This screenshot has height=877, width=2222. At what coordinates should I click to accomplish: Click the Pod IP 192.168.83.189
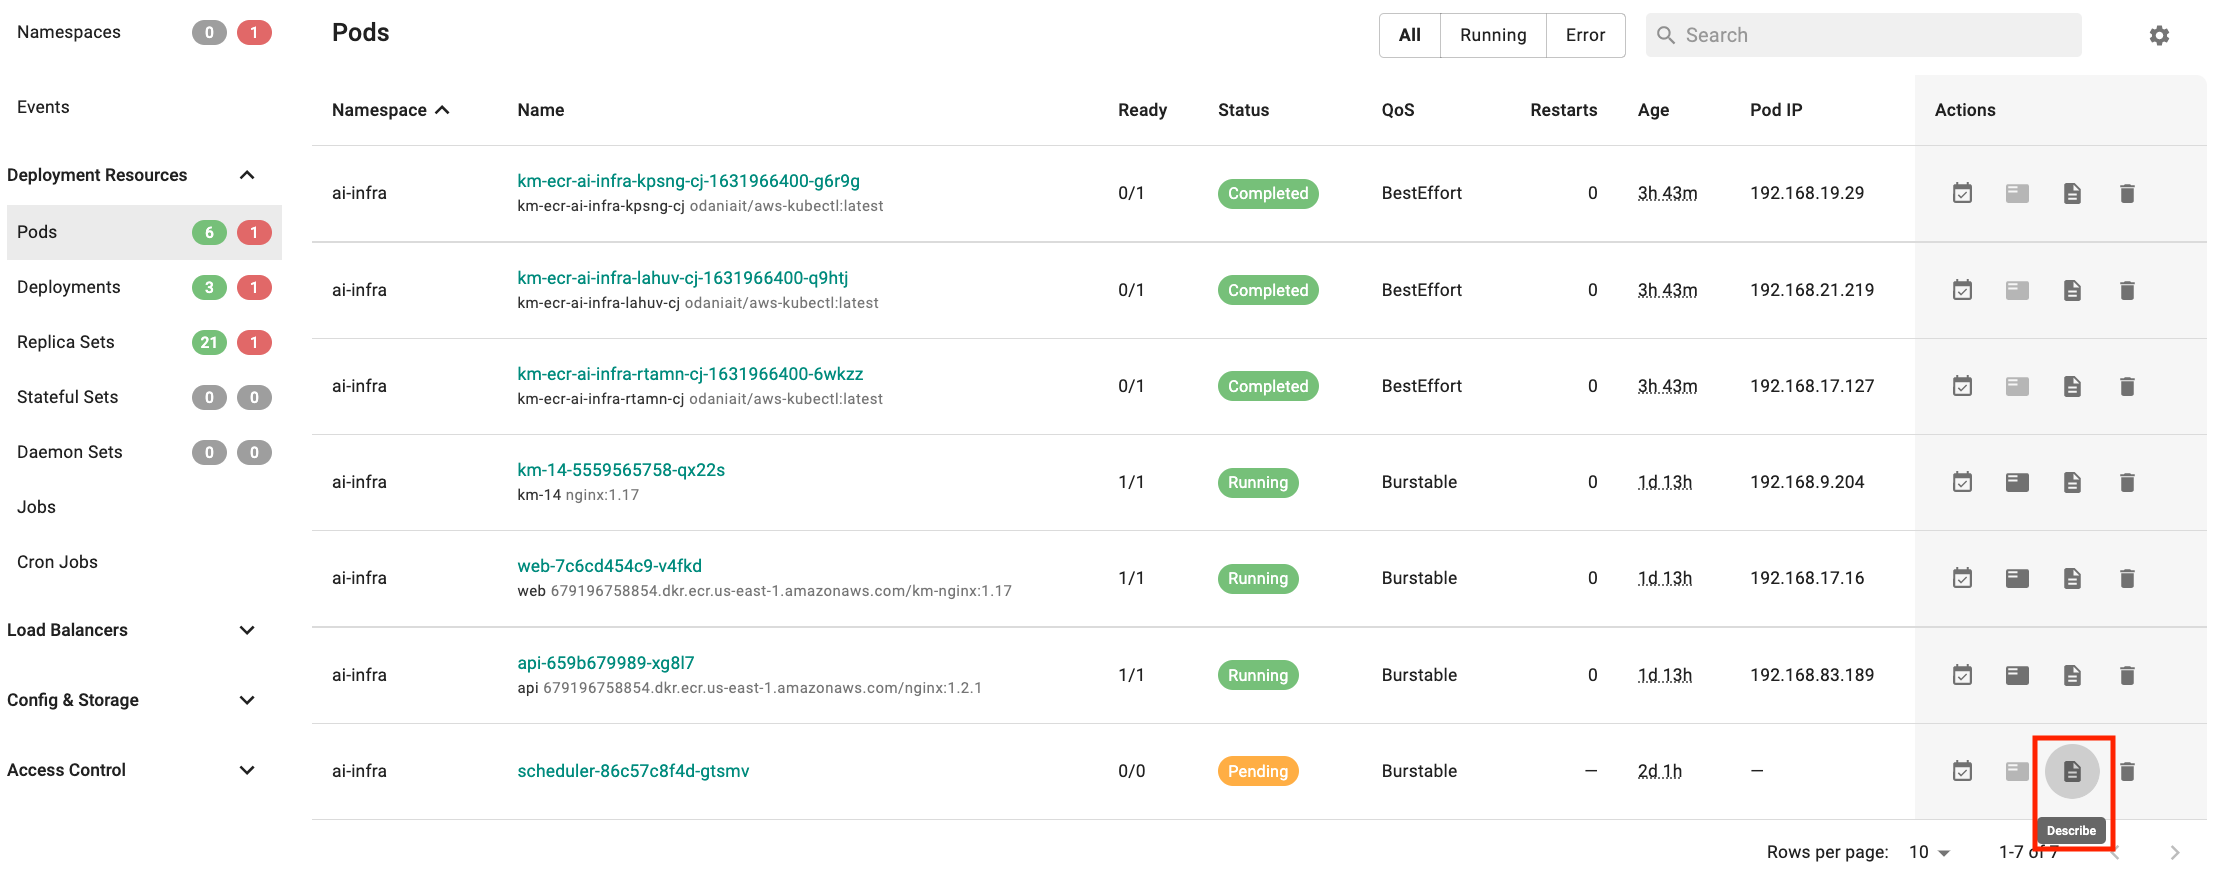pyautogui.click(x=1811, y=675)
